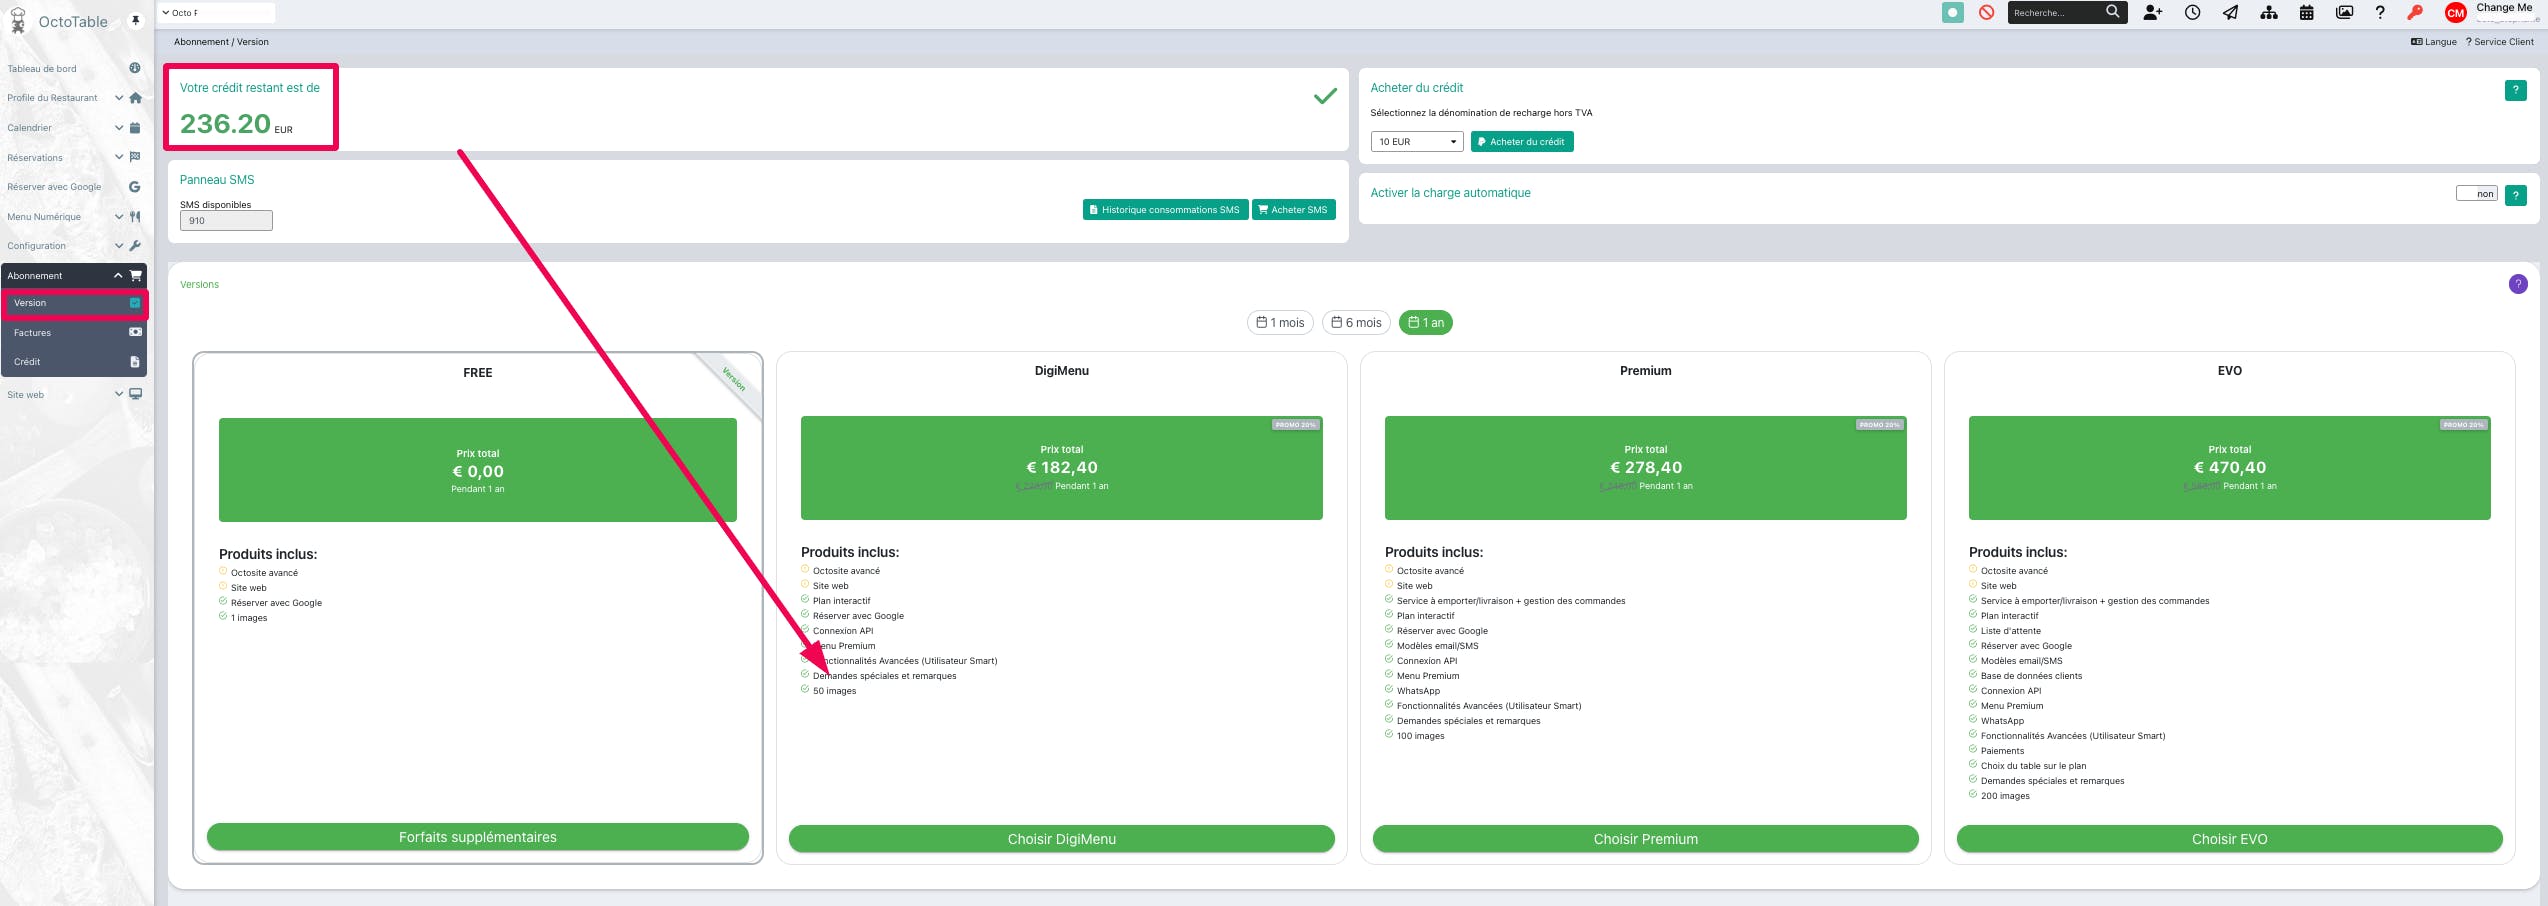The height and width of the screenshot is (906, 2548).
Task: Click the Choisir DigiMenu button
Action: [x=1062, y=839]
